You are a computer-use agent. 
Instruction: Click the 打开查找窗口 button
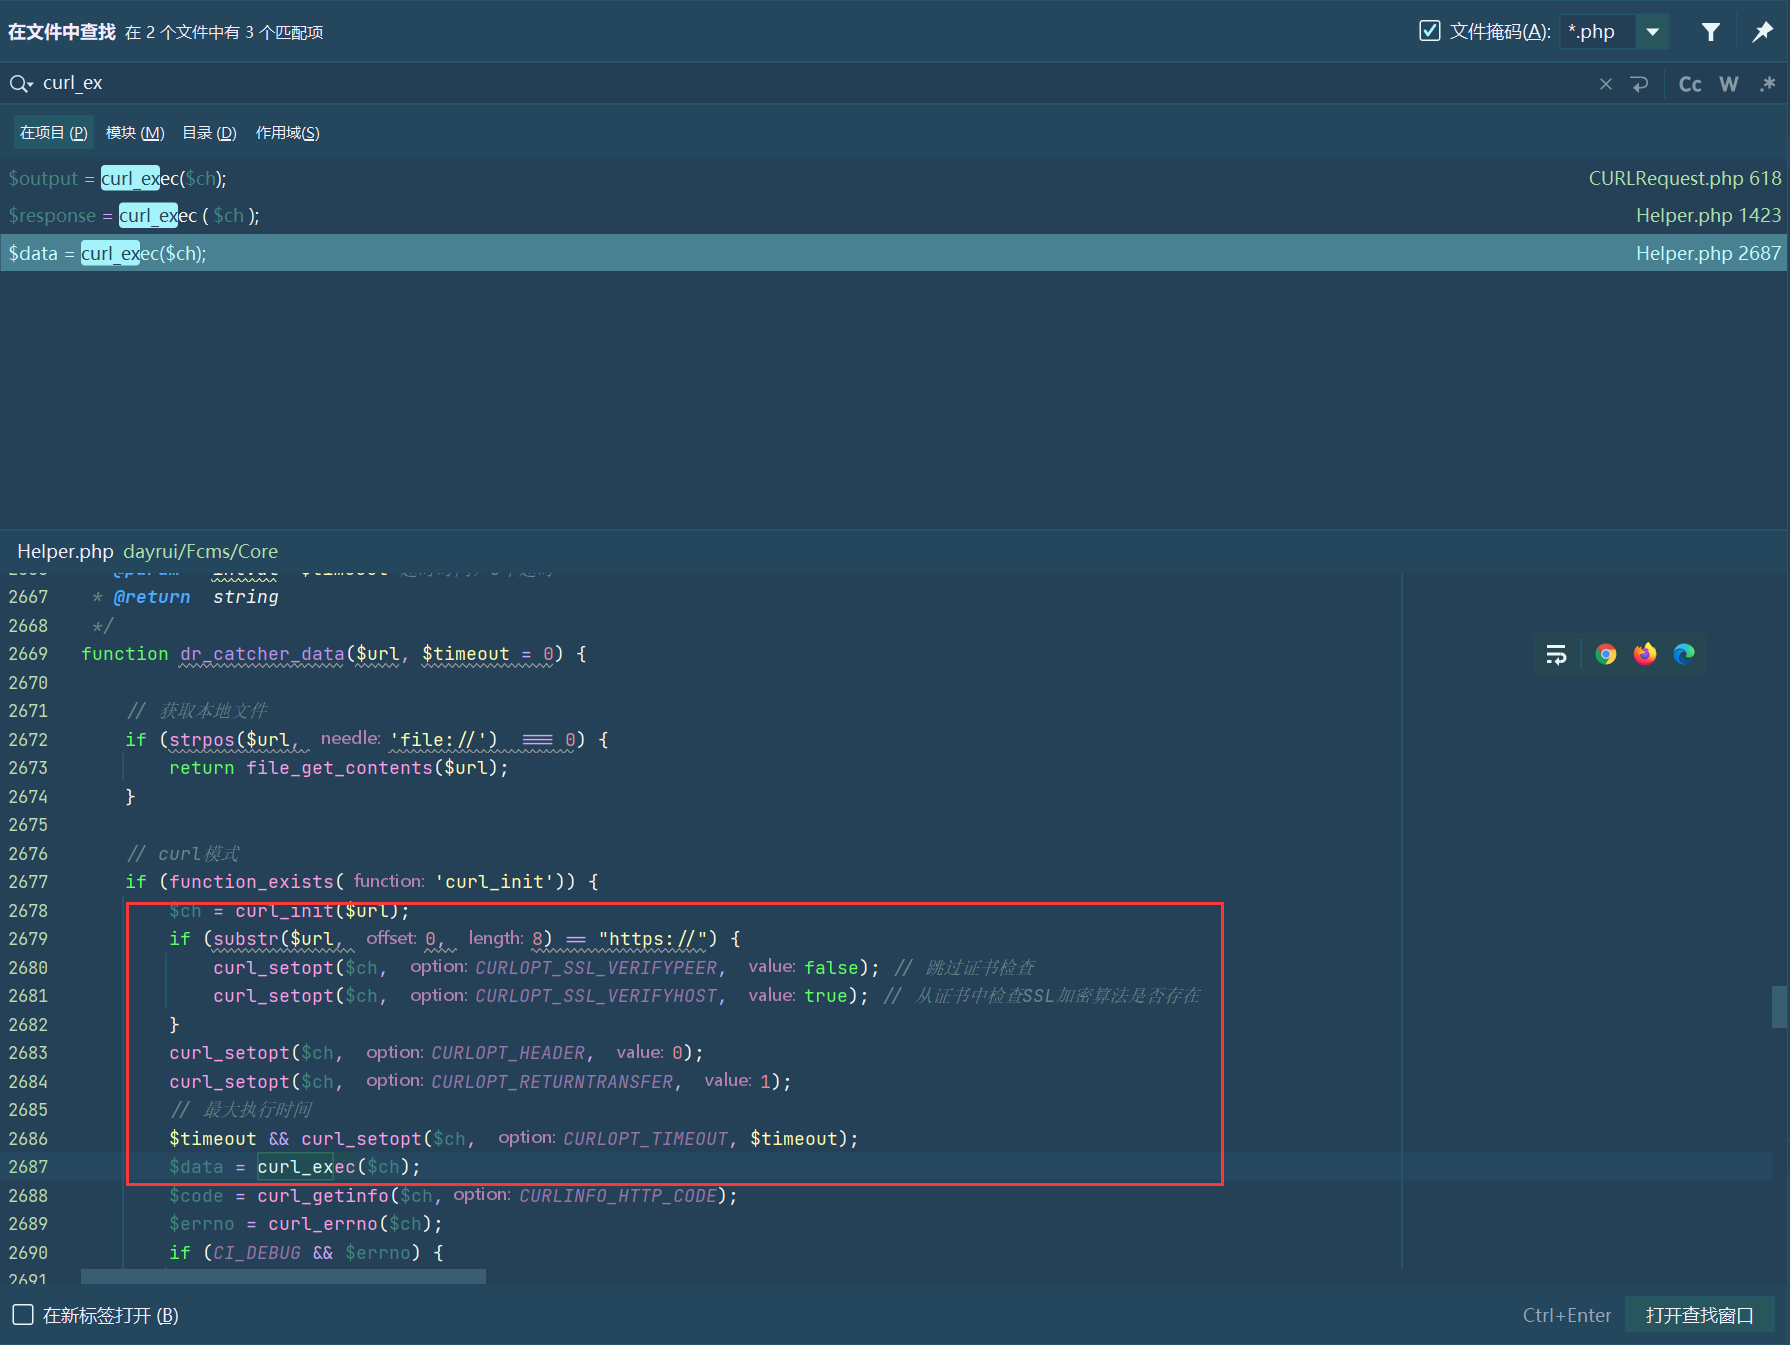point(1699,1315)
